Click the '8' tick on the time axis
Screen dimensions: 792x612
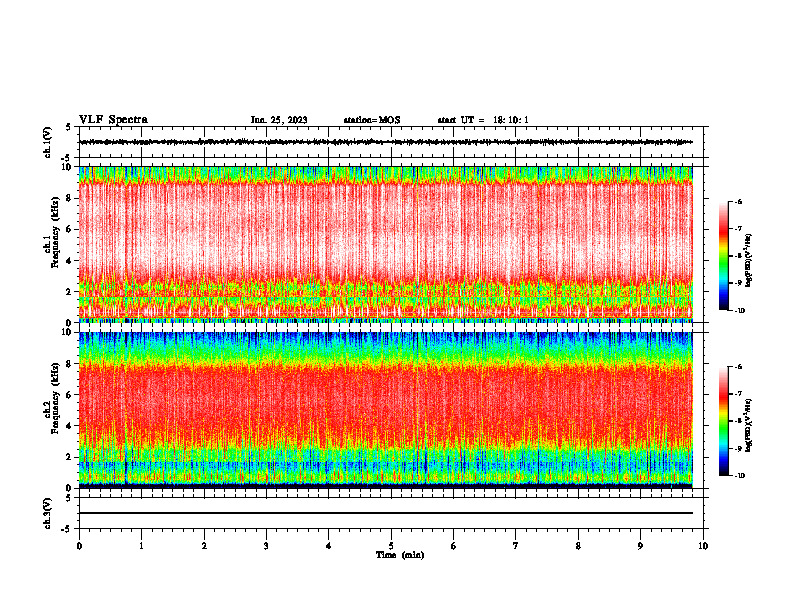578,546
